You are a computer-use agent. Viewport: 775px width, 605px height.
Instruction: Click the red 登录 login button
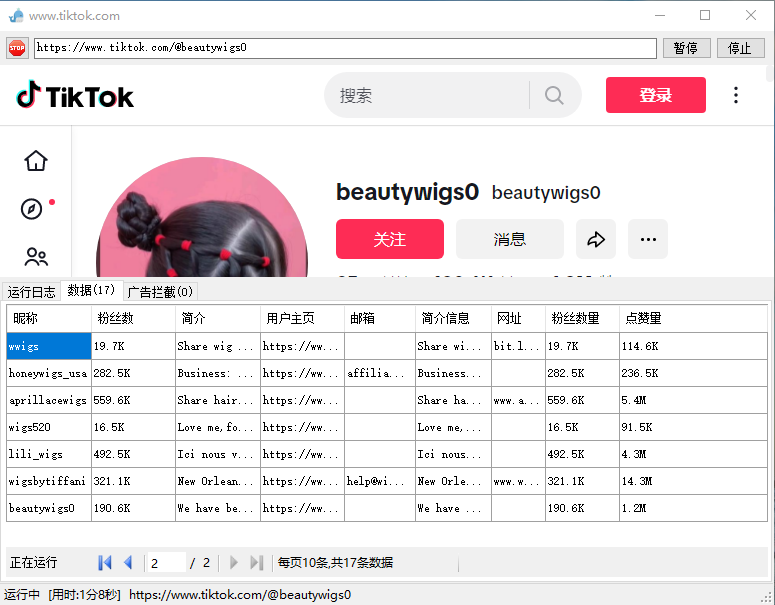pyautogui.click(x=655, y=95)
